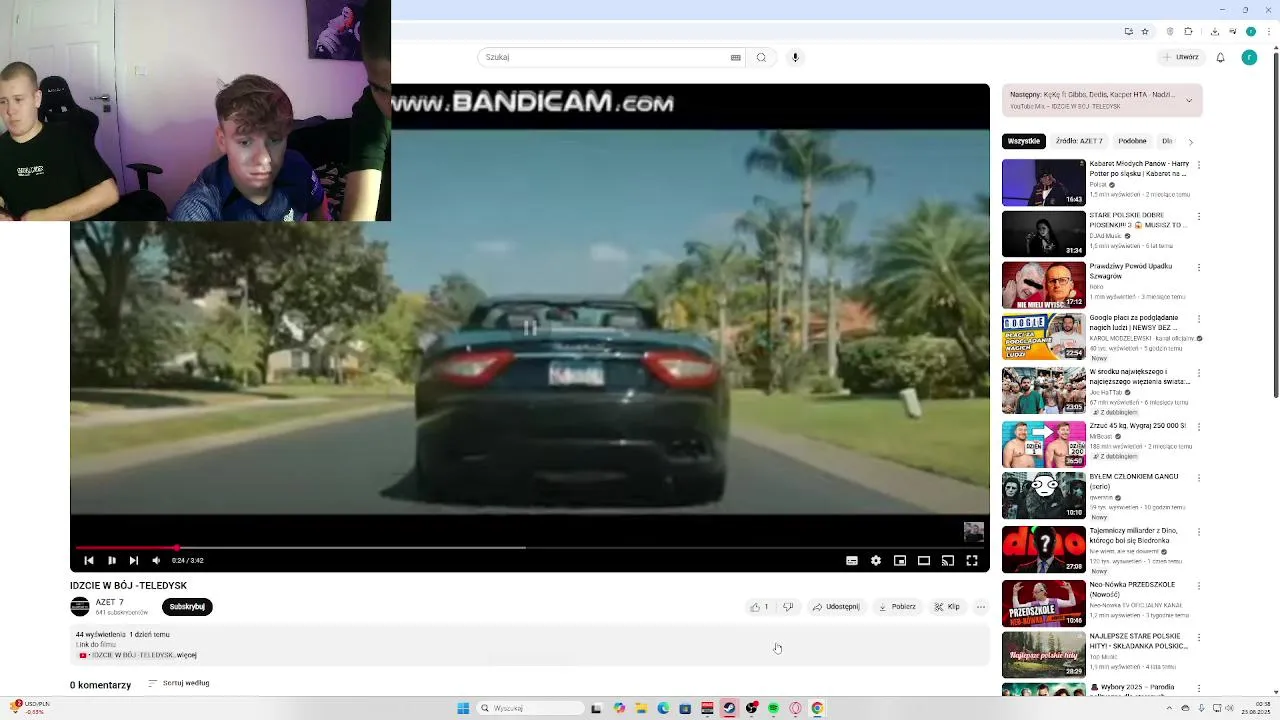Open options menu for BYŁEM CZŁONKIEM GANGU video

pos(1199,477)
